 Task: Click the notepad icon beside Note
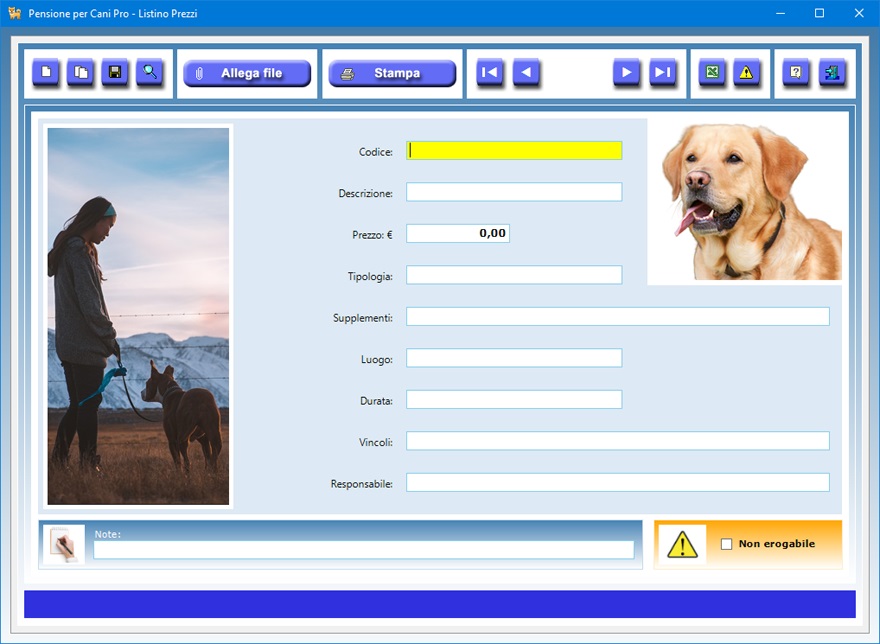[x=64, y=545]
